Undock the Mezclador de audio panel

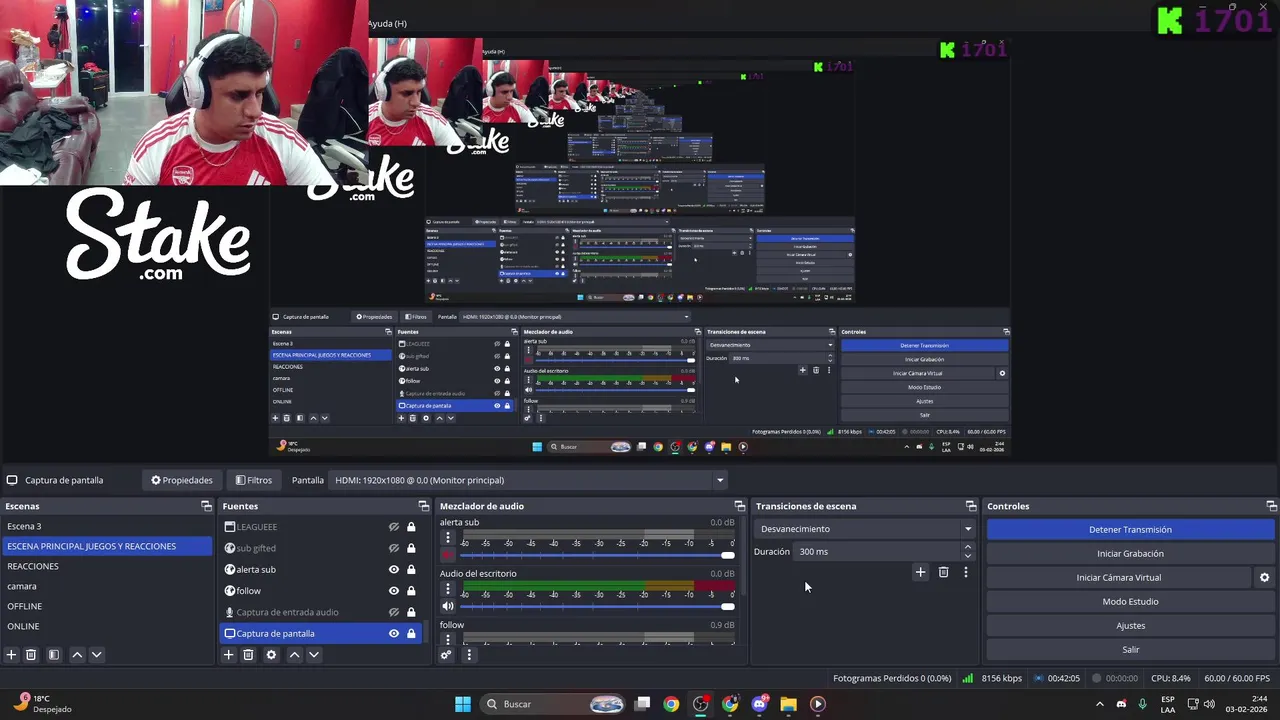pyautogui.click(x=740, y=506)
